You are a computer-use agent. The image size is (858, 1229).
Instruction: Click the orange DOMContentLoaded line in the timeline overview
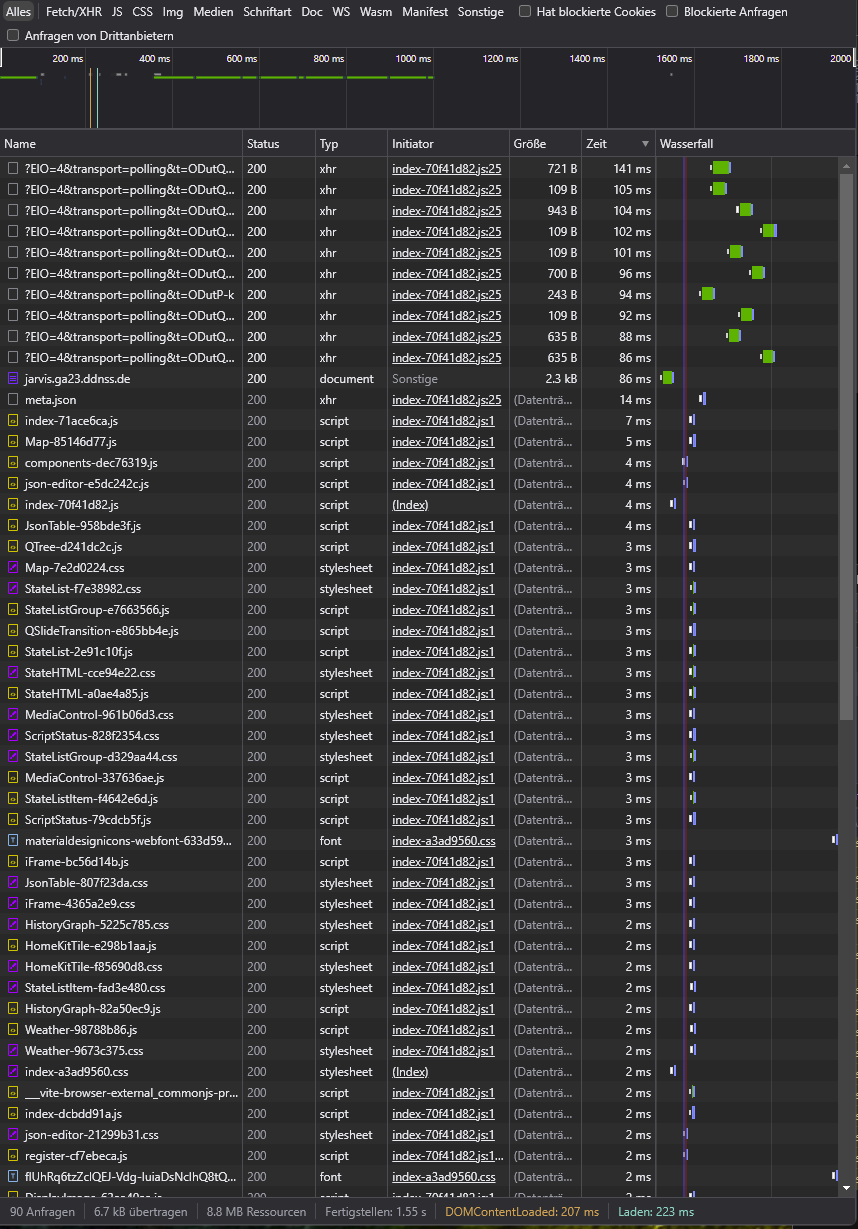(x=90, y=100)
